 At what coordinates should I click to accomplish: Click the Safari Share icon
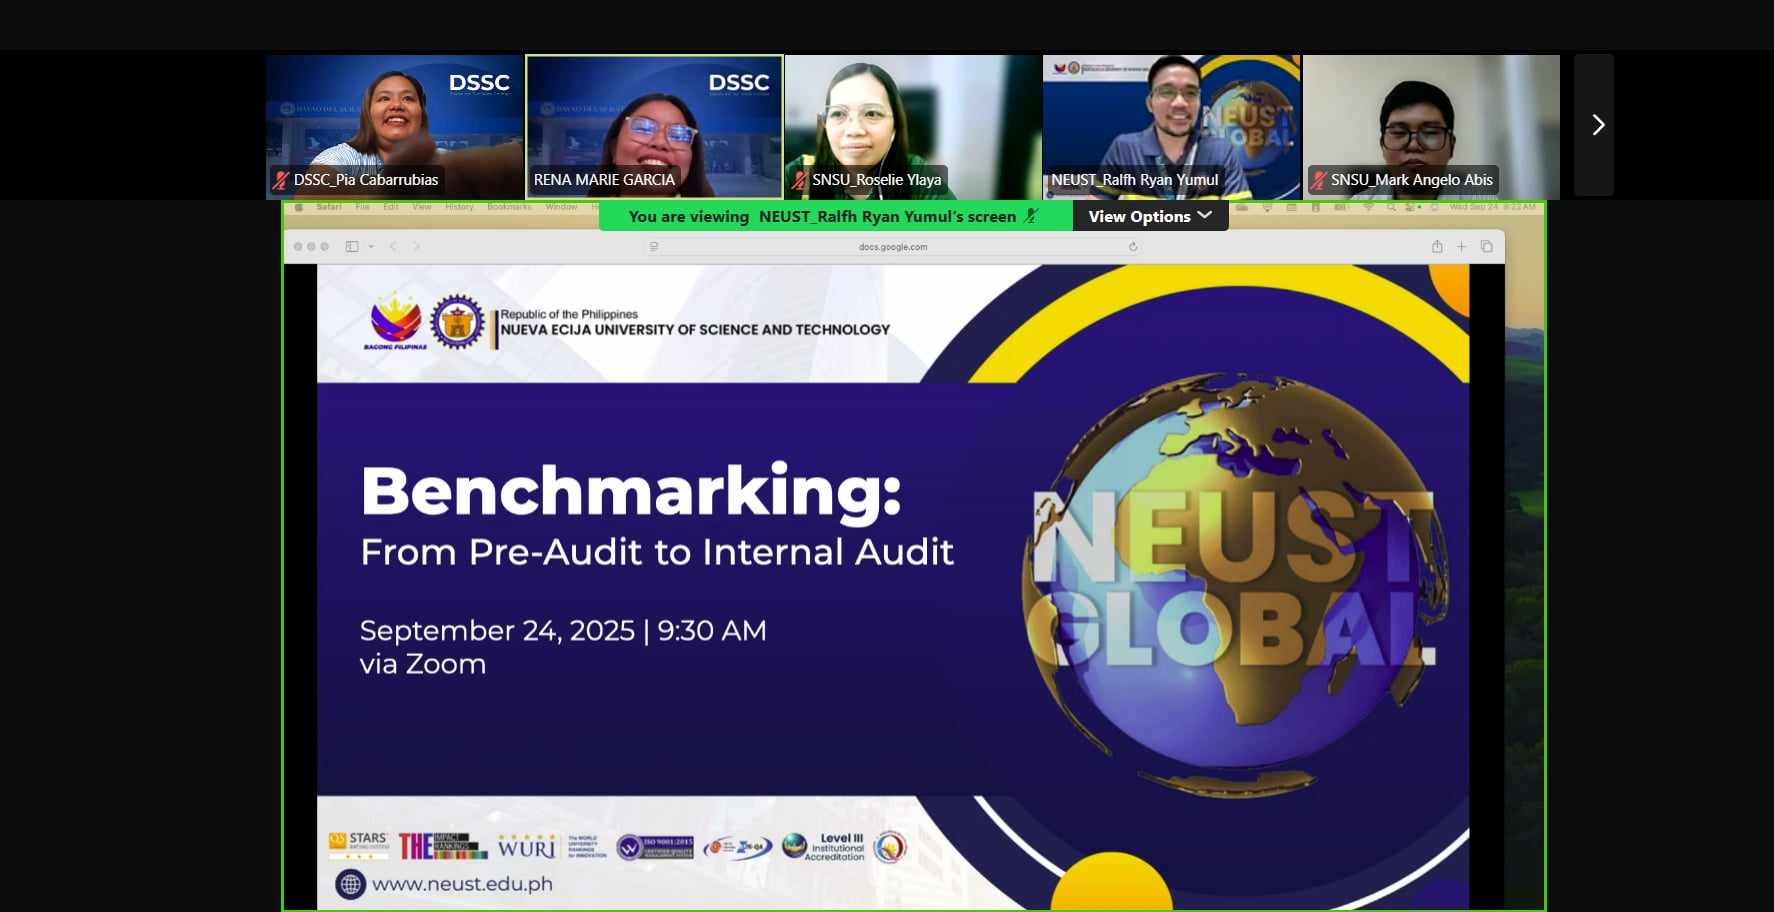1437,246
